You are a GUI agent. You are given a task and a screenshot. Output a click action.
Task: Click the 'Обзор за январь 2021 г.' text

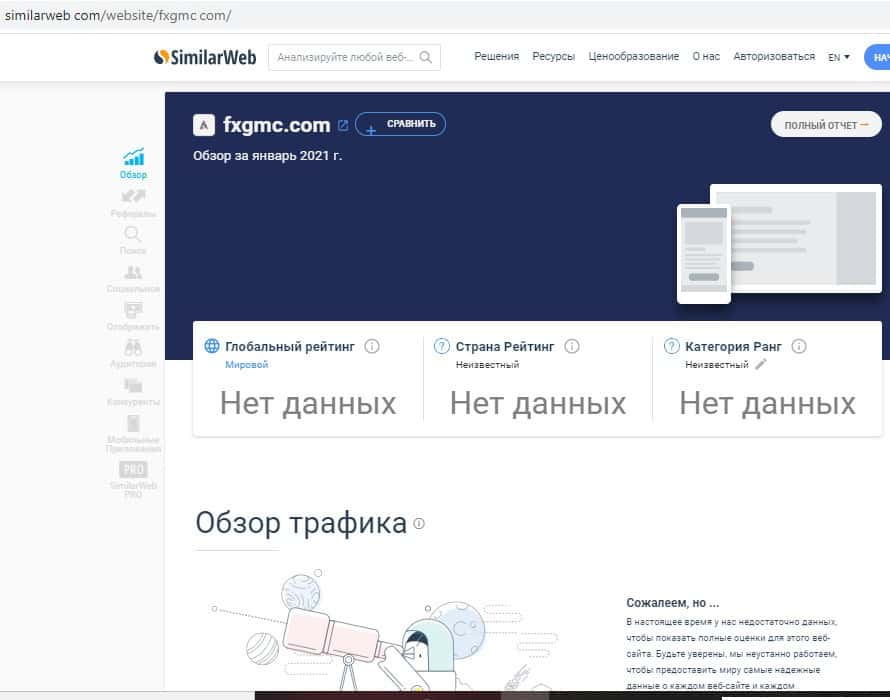pos(267,156)
